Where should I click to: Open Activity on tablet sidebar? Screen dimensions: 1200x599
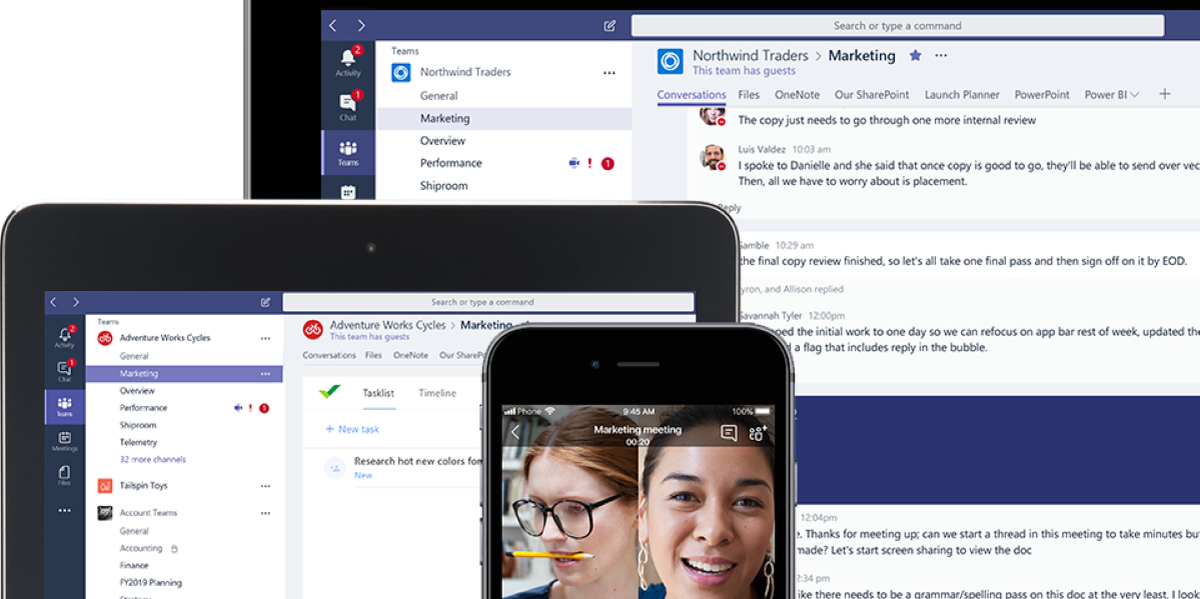(x=65, y=336)
